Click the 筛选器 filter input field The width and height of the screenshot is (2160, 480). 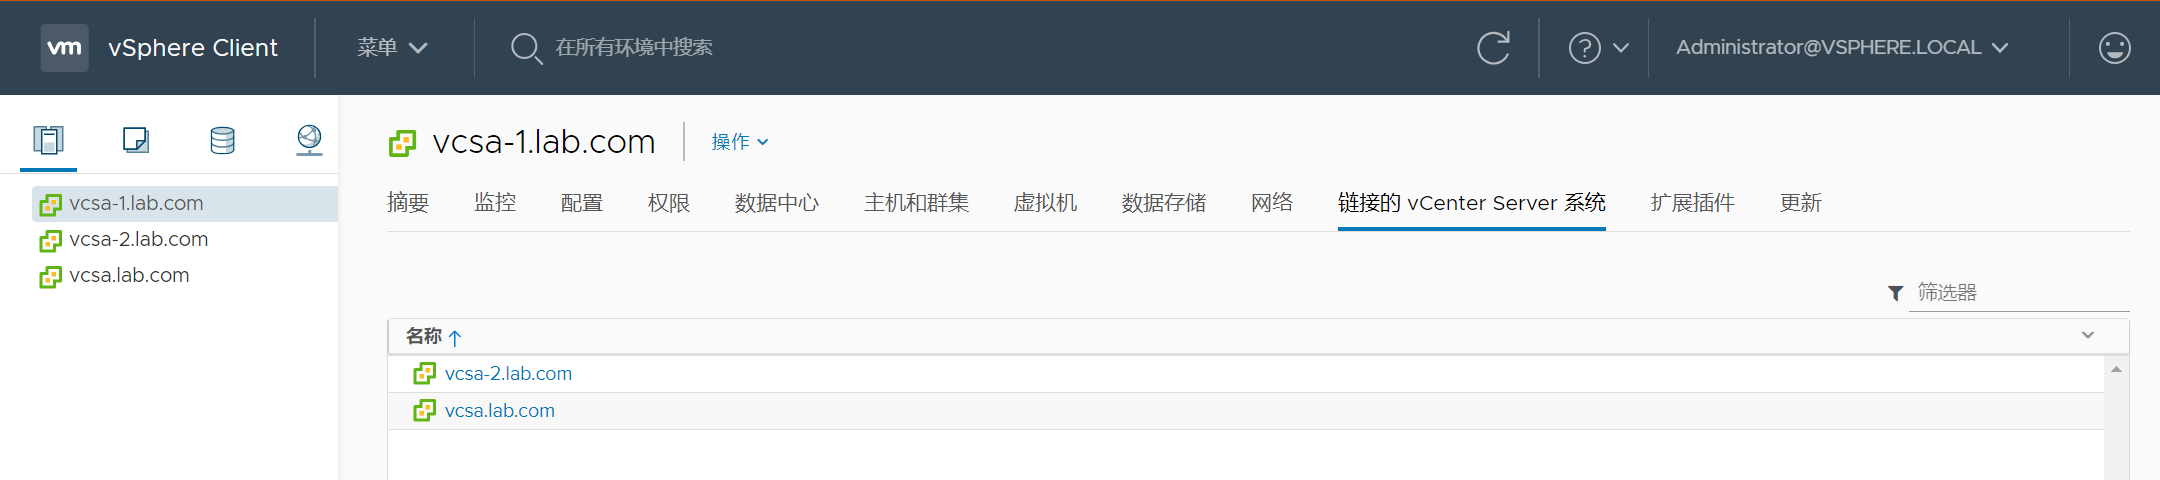(x=2019, y=292)
